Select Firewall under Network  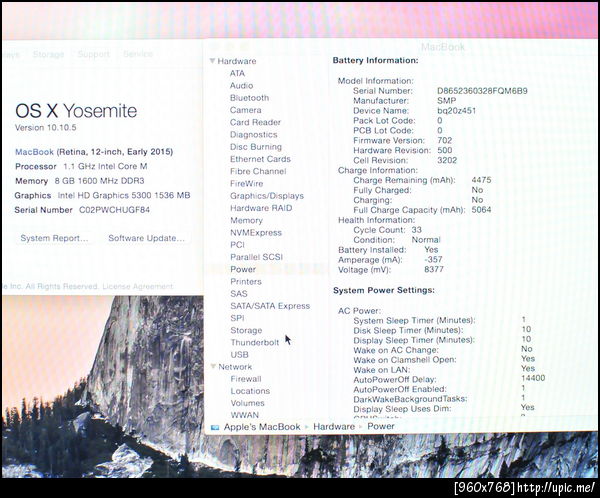(x=246, y=379)
